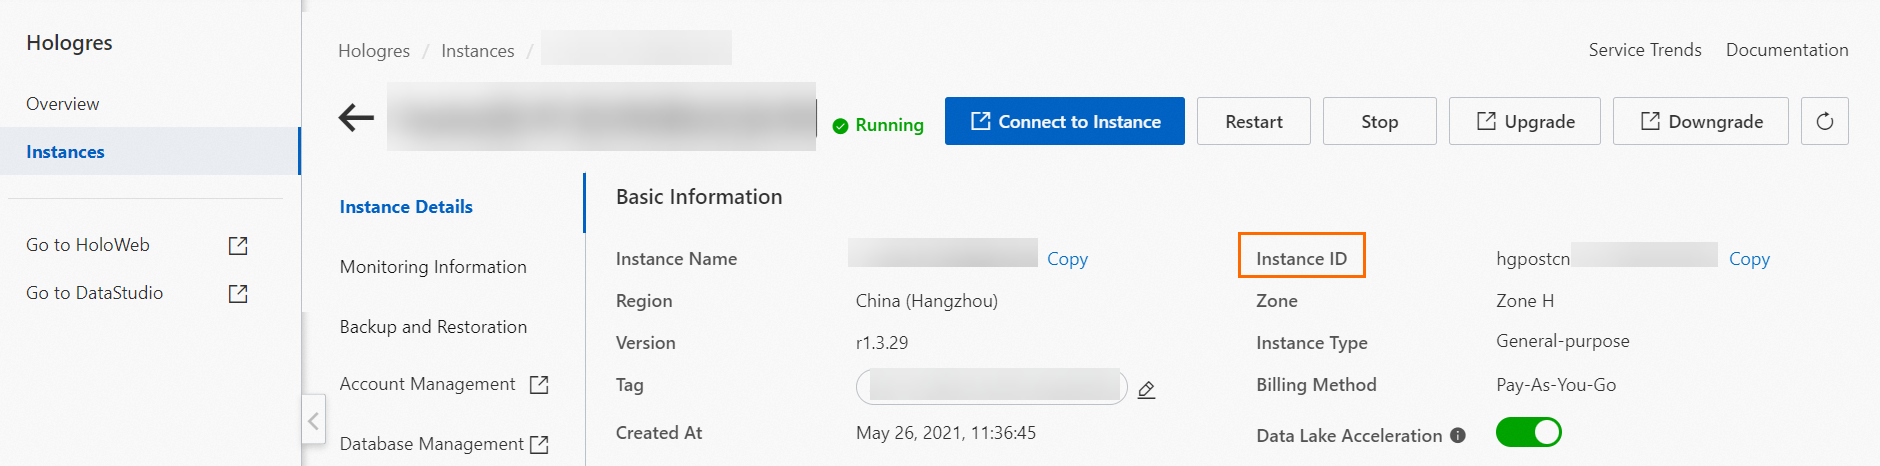Click the Upgrade button
Image resolution: width=1880 pixels, height=466 pixels.
(x=1524, y=121)
